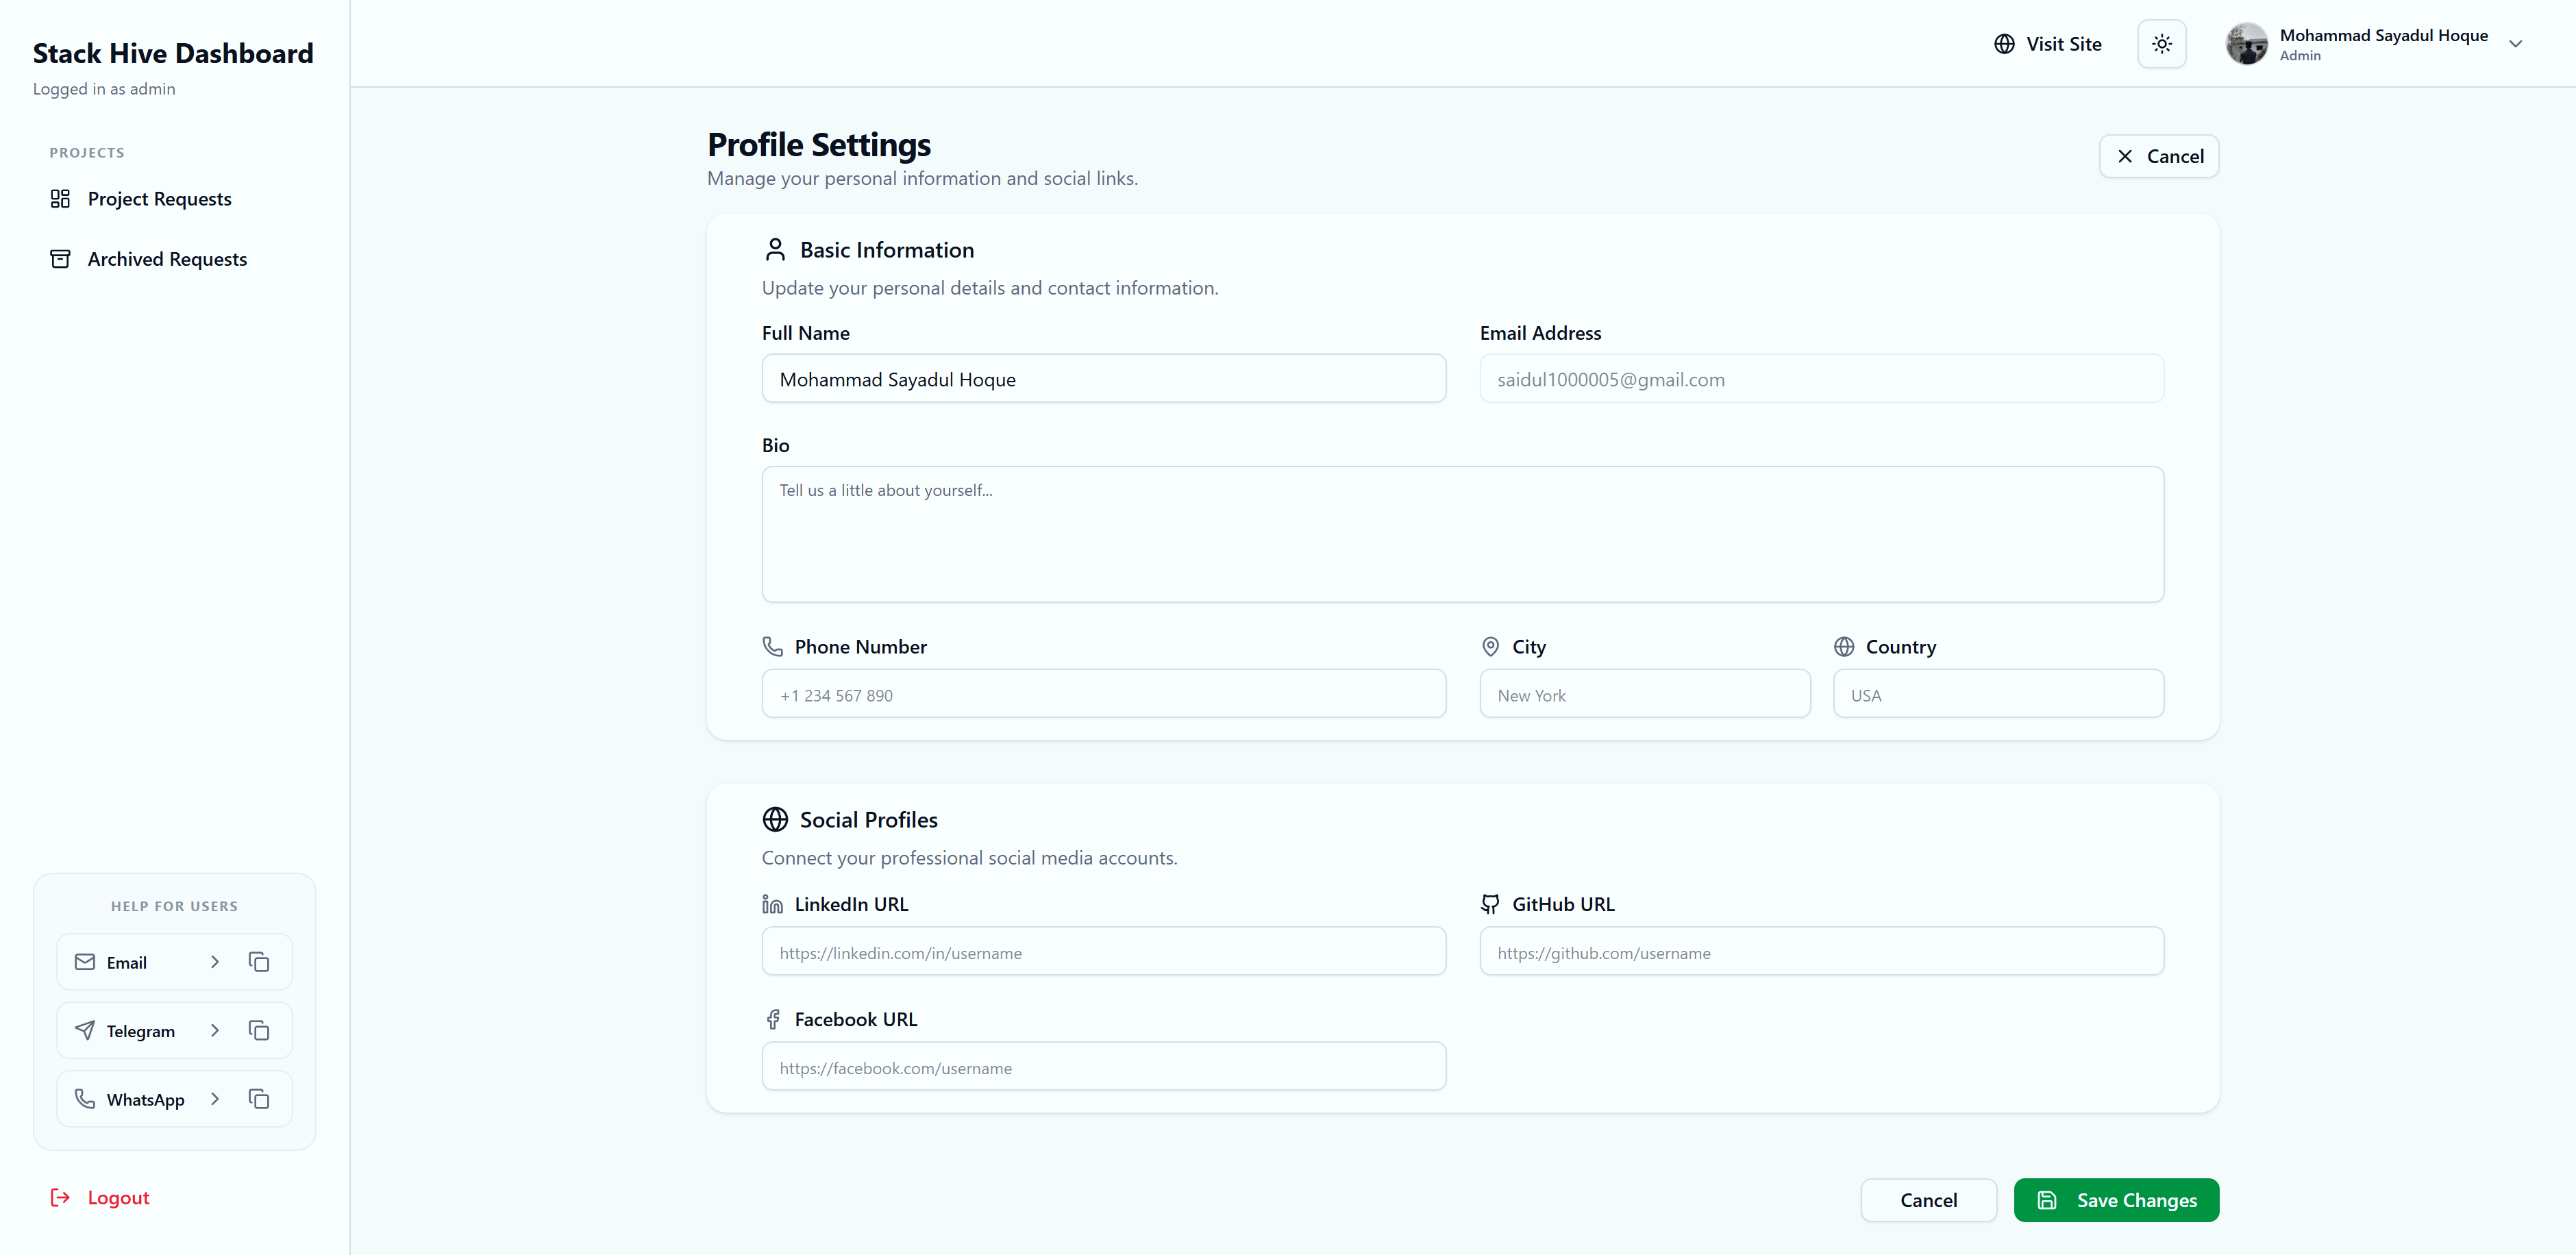2576x1255 pixels.
Task: Click the Telegram help row label
Action: pos(141,1031)
